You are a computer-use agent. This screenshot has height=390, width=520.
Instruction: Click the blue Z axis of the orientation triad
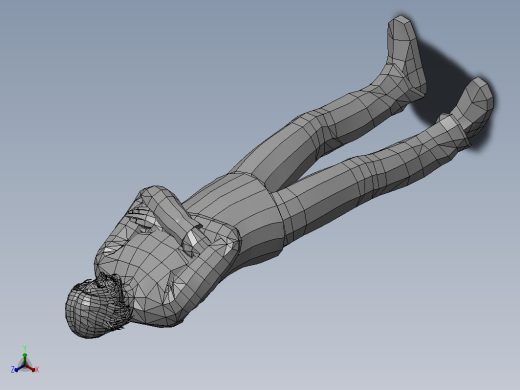click(17, 369)
